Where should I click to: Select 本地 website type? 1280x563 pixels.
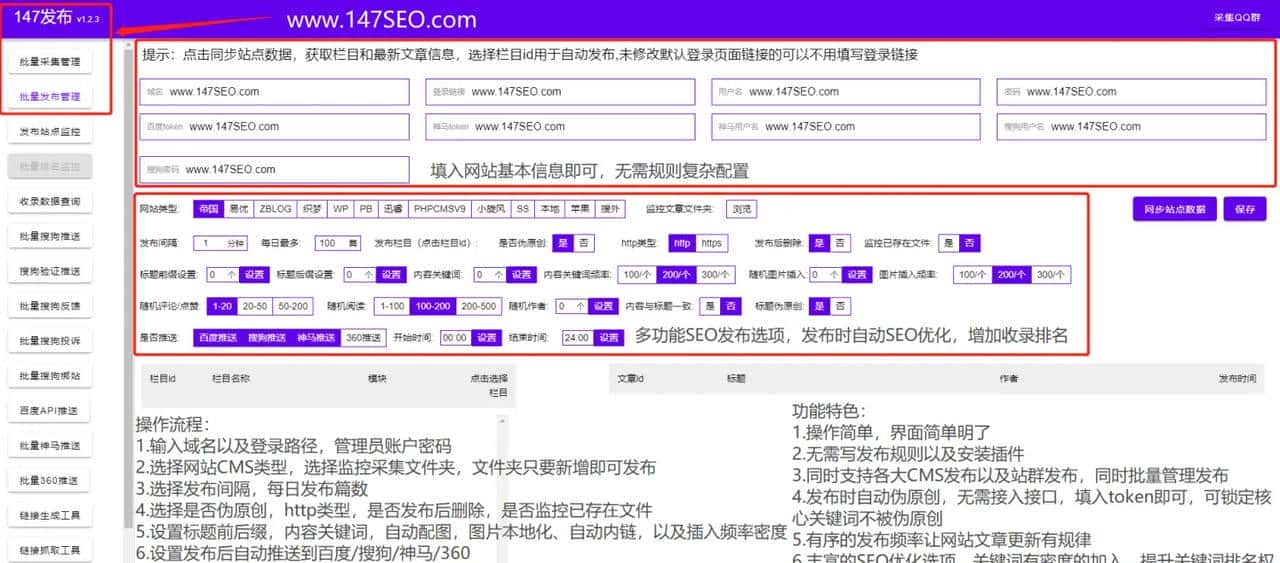coord(550,209)
